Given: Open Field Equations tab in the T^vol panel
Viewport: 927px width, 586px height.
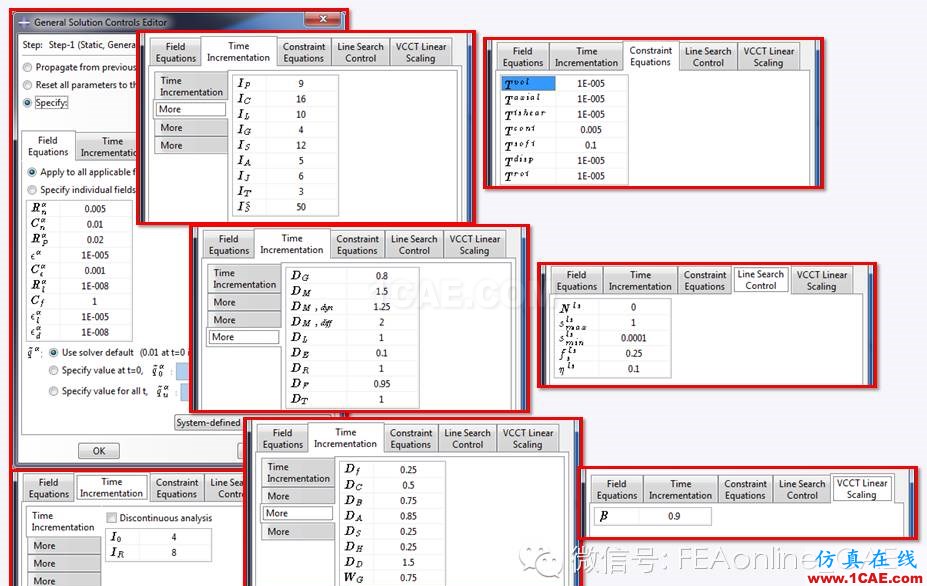Looking at the screenshot, I should (523, 57).
